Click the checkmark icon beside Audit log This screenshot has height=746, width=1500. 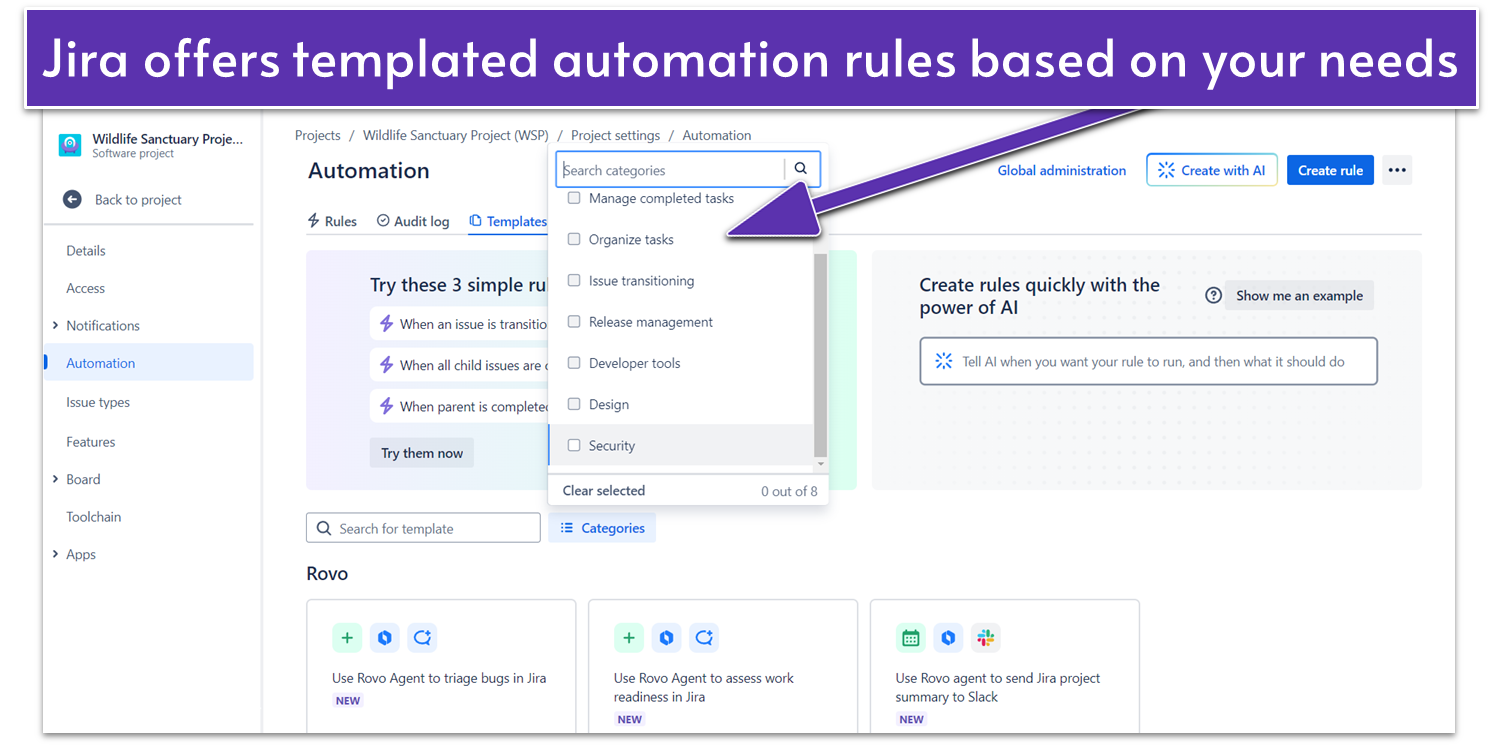point(383,221)
